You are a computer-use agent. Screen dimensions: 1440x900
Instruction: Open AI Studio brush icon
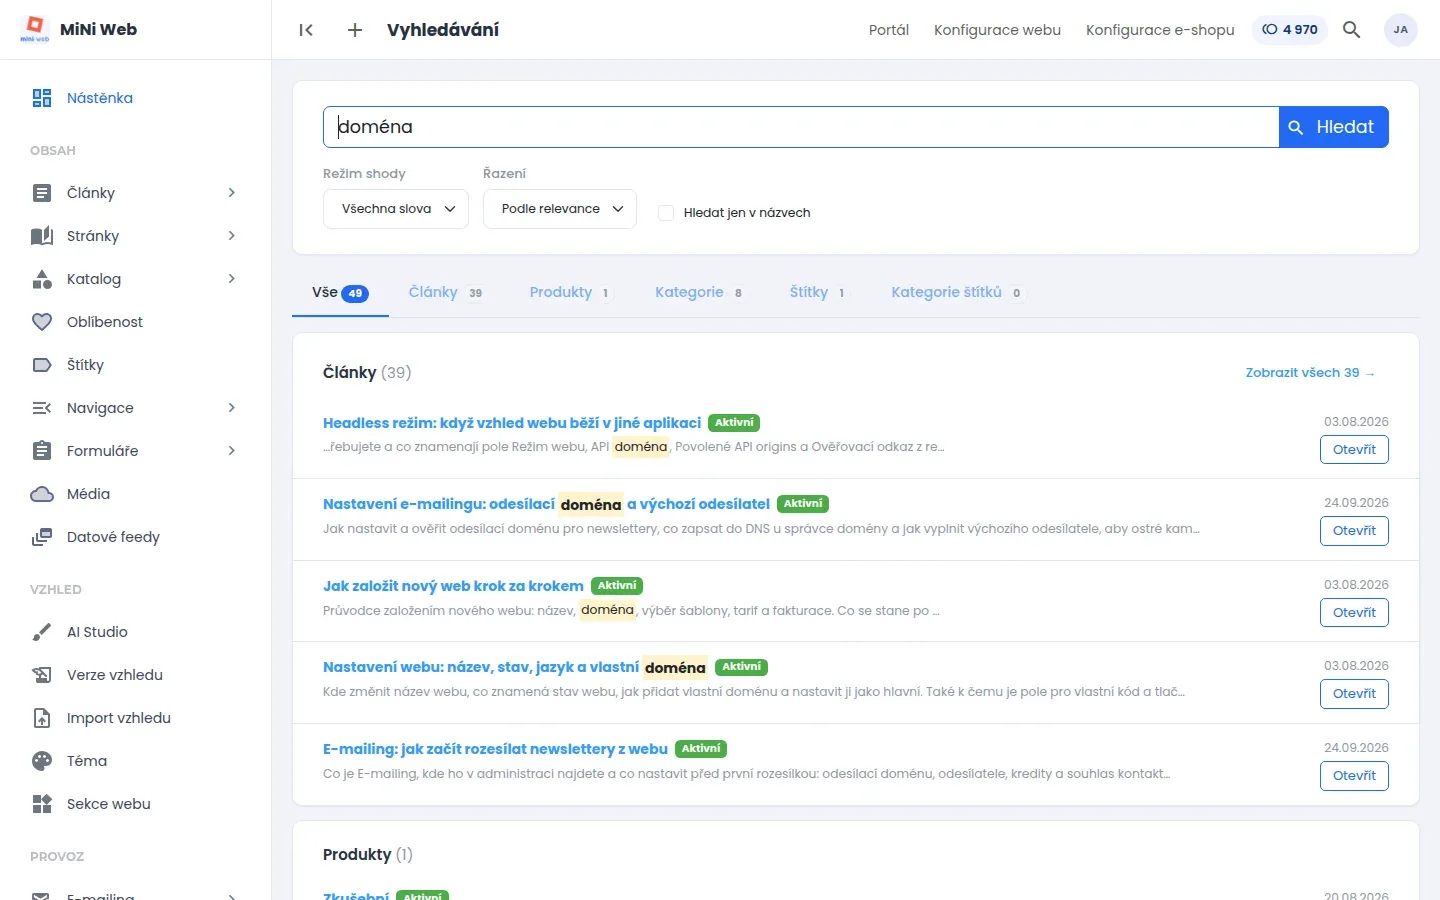42,632
